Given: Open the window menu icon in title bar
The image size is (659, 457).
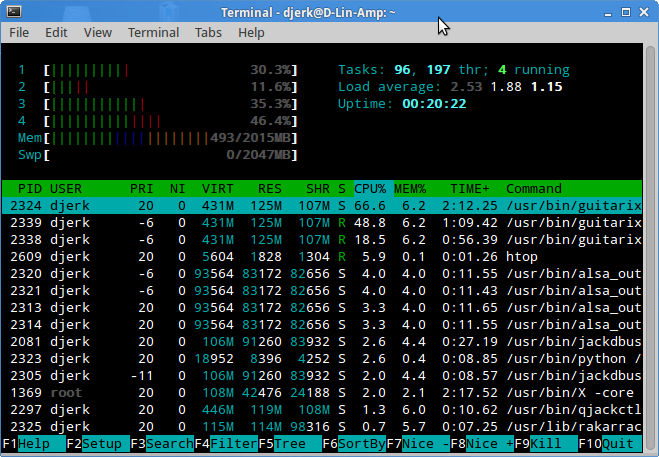Looking at the screenshot, I should click(13, 11).
